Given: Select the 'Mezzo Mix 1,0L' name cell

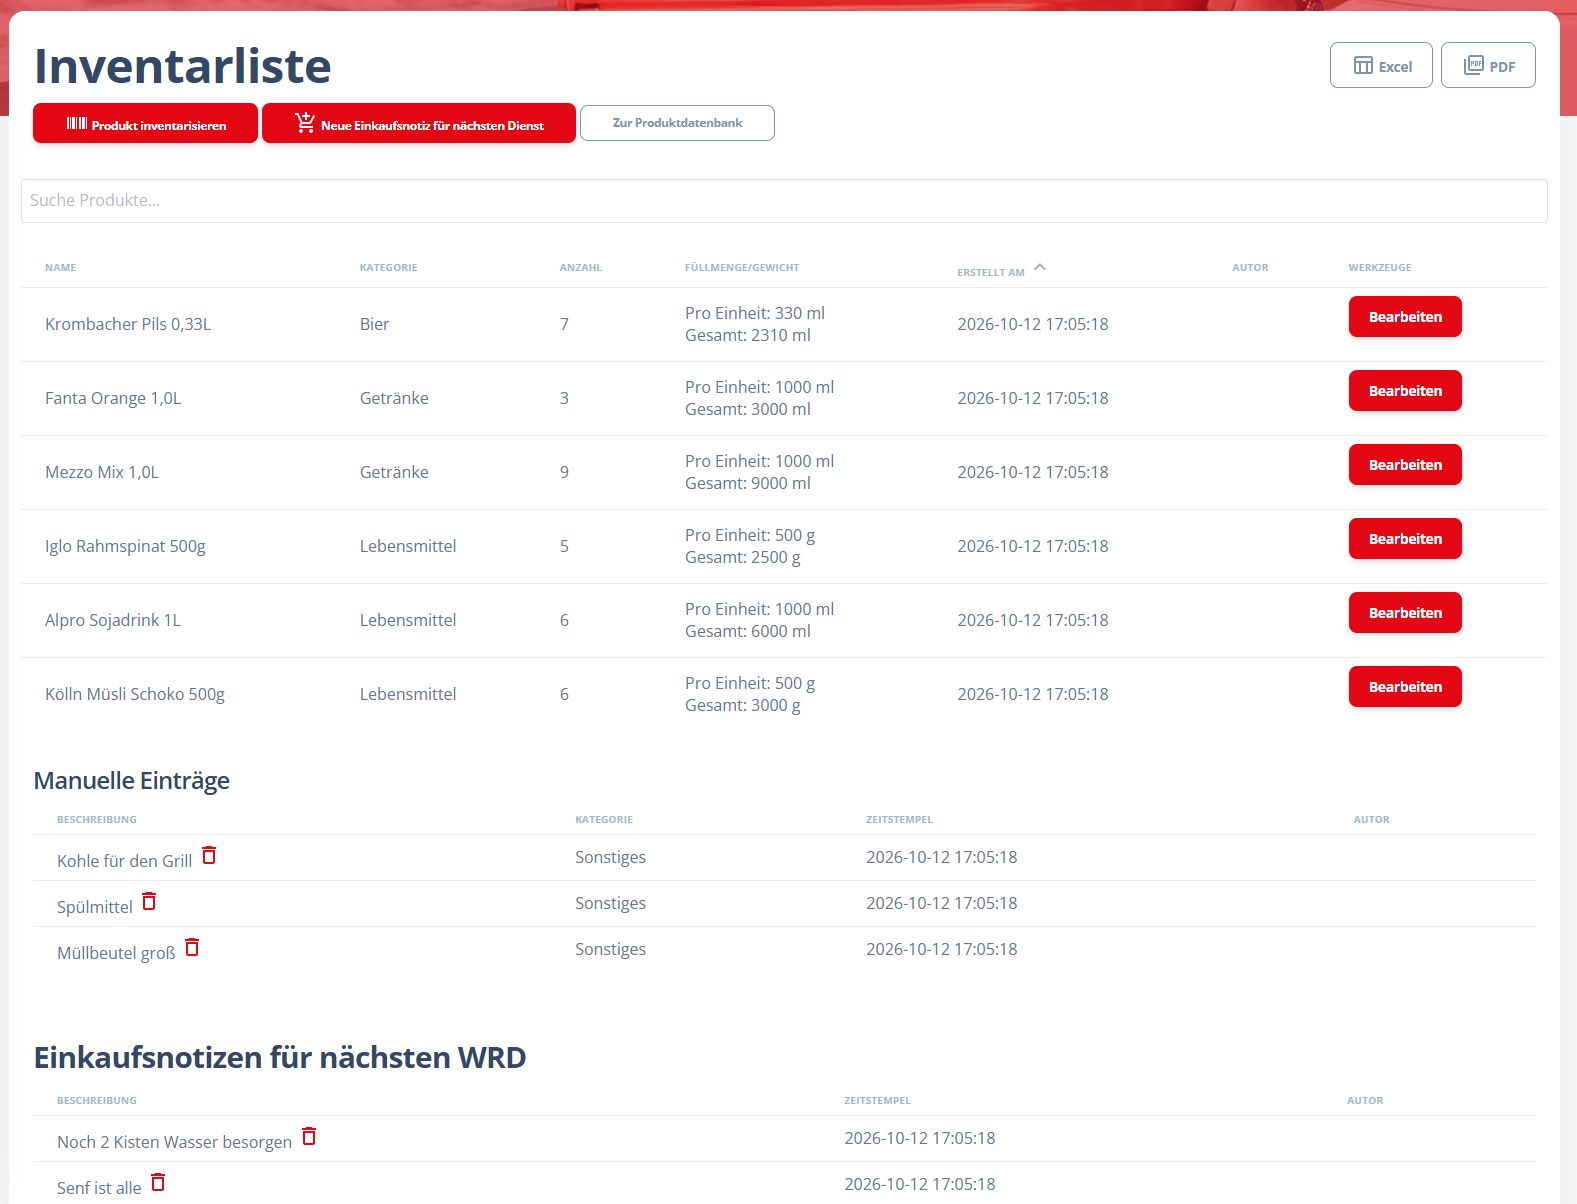Looking at the screenshot, I should [x=102, y=472].
